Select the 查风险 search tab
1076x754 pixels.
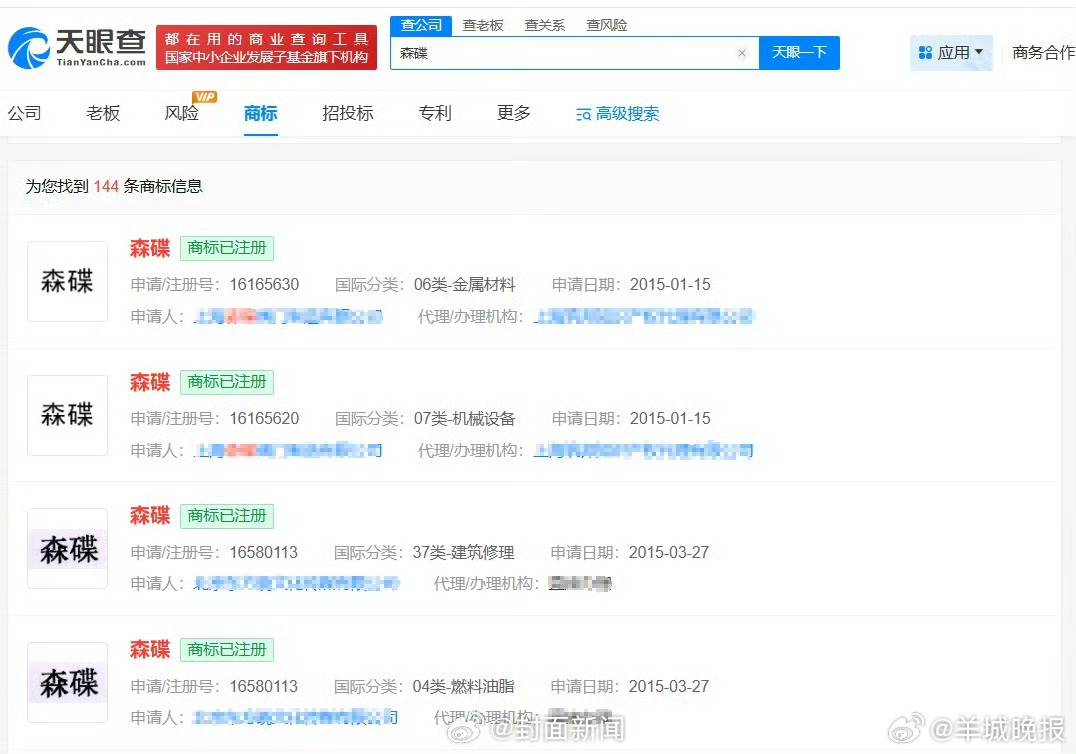coord(607,25)
